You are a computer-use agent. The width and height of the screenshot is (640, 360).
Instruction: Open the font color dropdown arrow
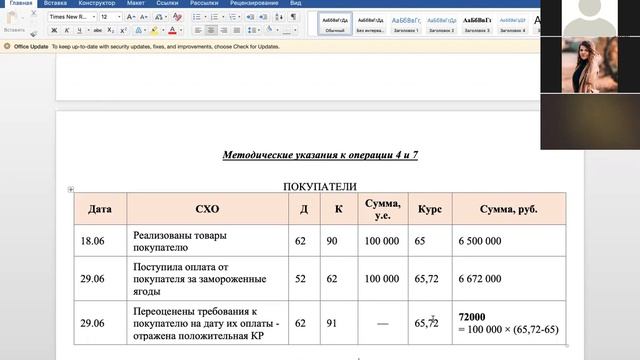coord(181,30)
